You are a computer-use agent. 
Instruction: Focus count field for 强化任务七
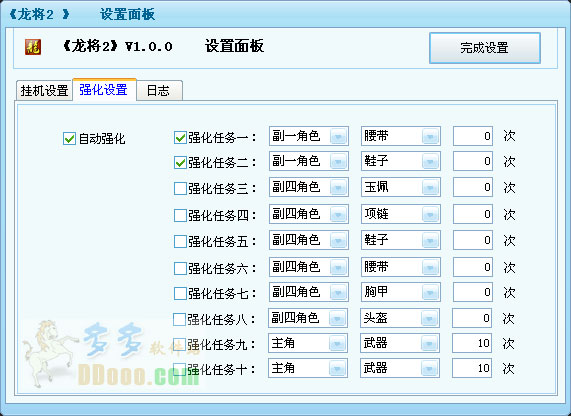(x=473, y=292)
